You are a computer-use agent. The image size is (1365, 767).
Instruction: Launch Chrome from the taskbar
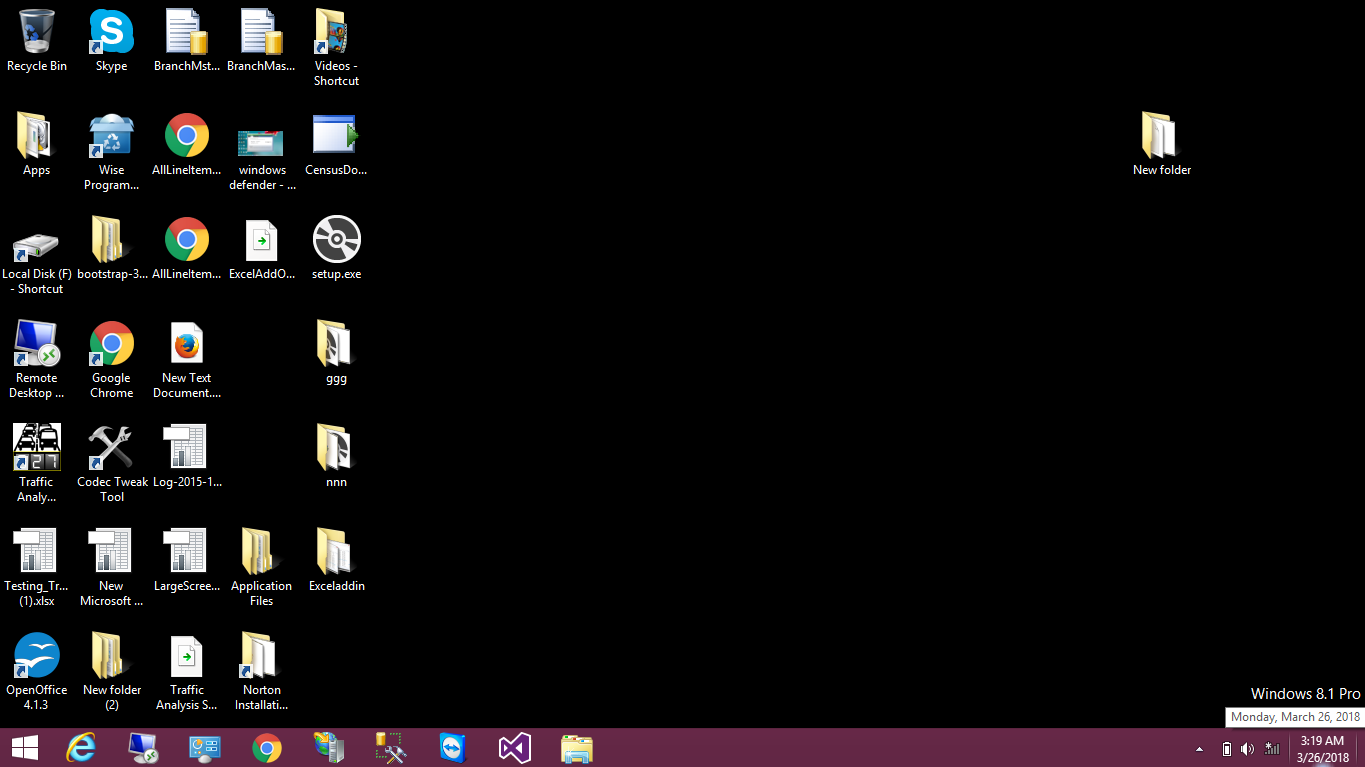point(267,748)
